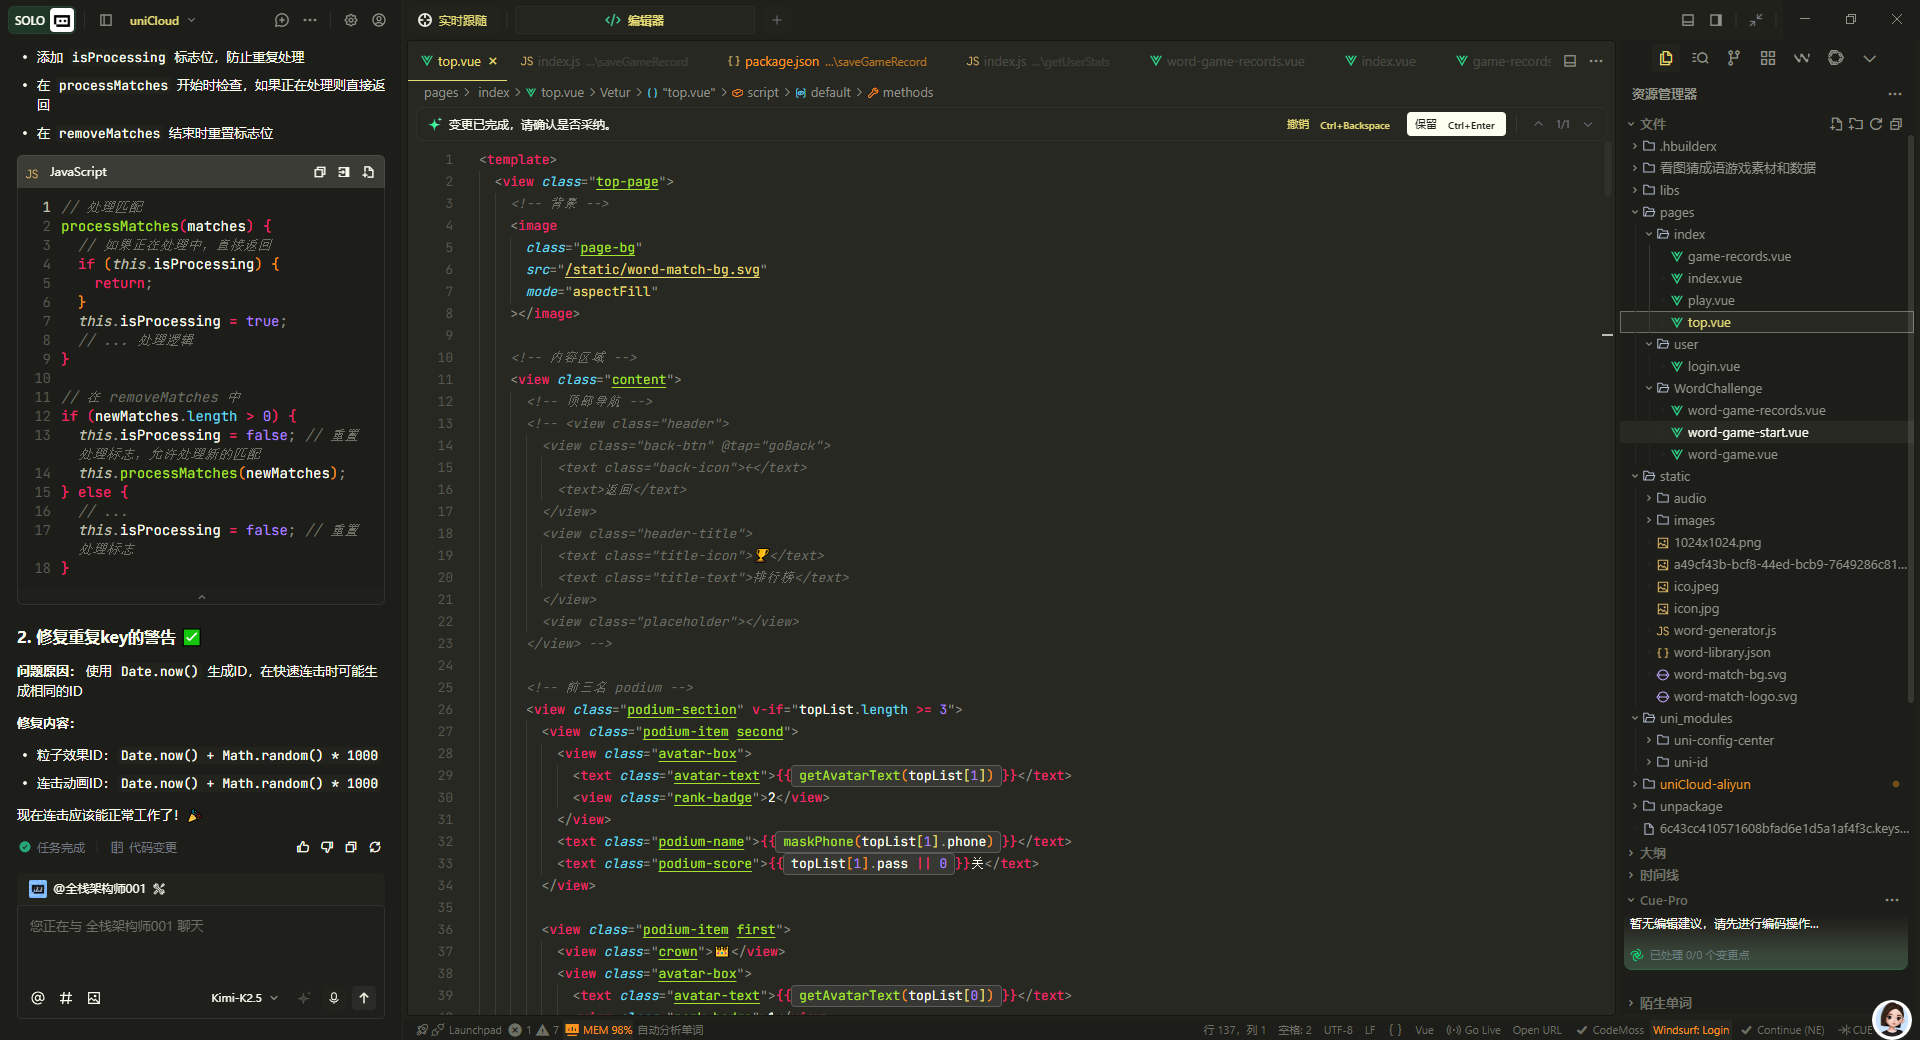Refresh the file explorer
1920x1040 pixels.
point(1876,124)
